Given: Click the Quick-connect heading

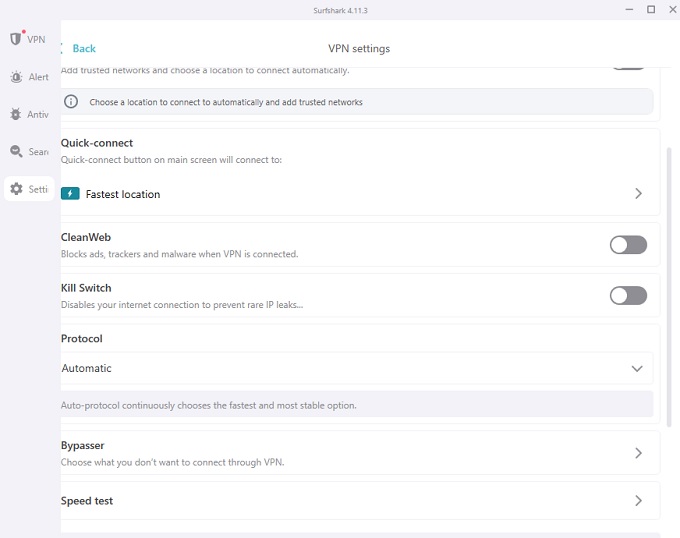Looking at the screenshot, I should tap(97, 143).
